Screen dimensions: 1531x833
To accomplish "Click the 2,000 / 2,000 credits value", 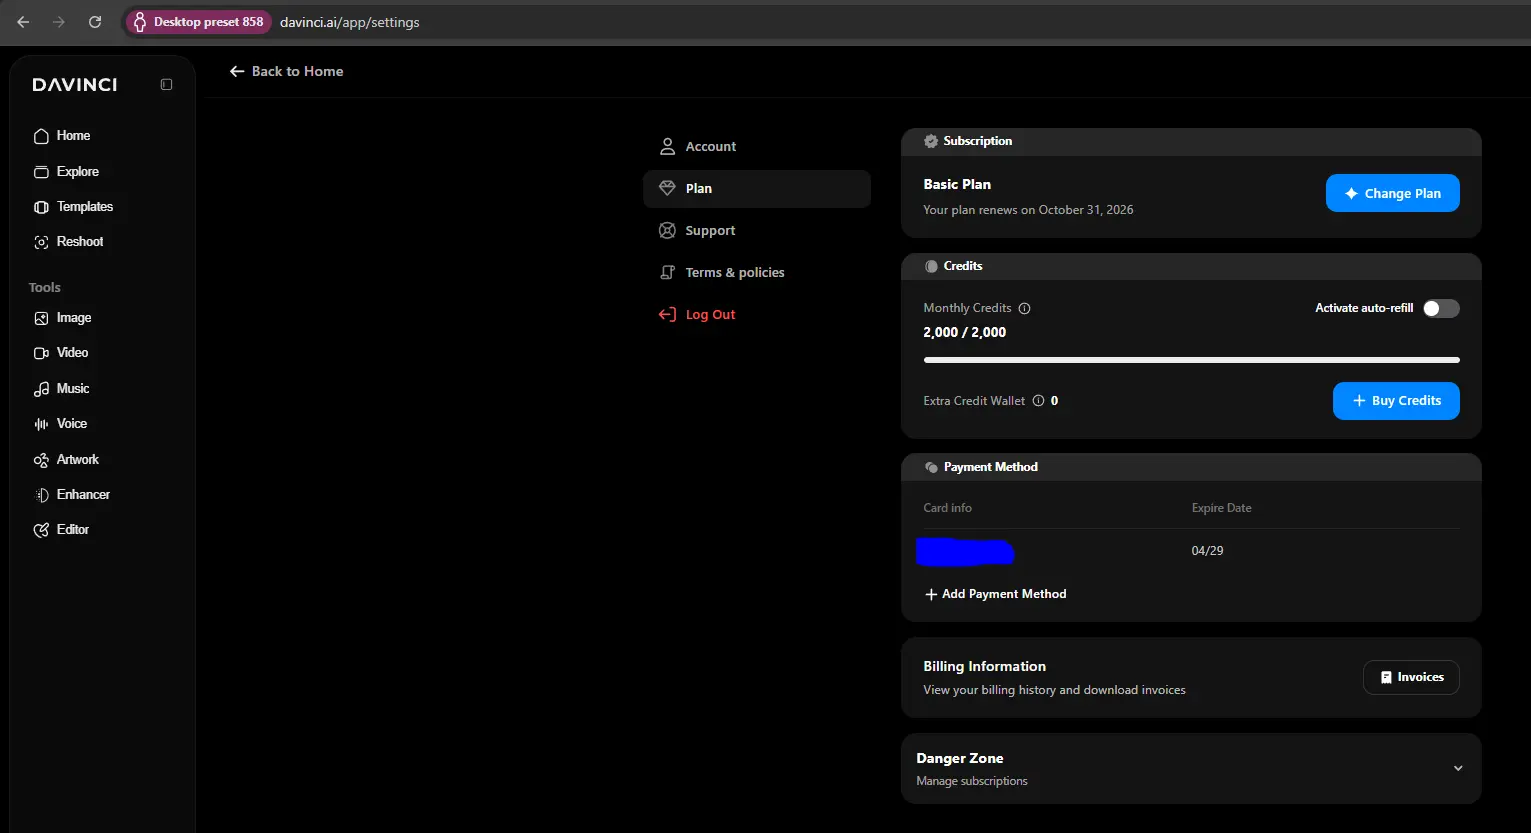I will click(965, 333).
